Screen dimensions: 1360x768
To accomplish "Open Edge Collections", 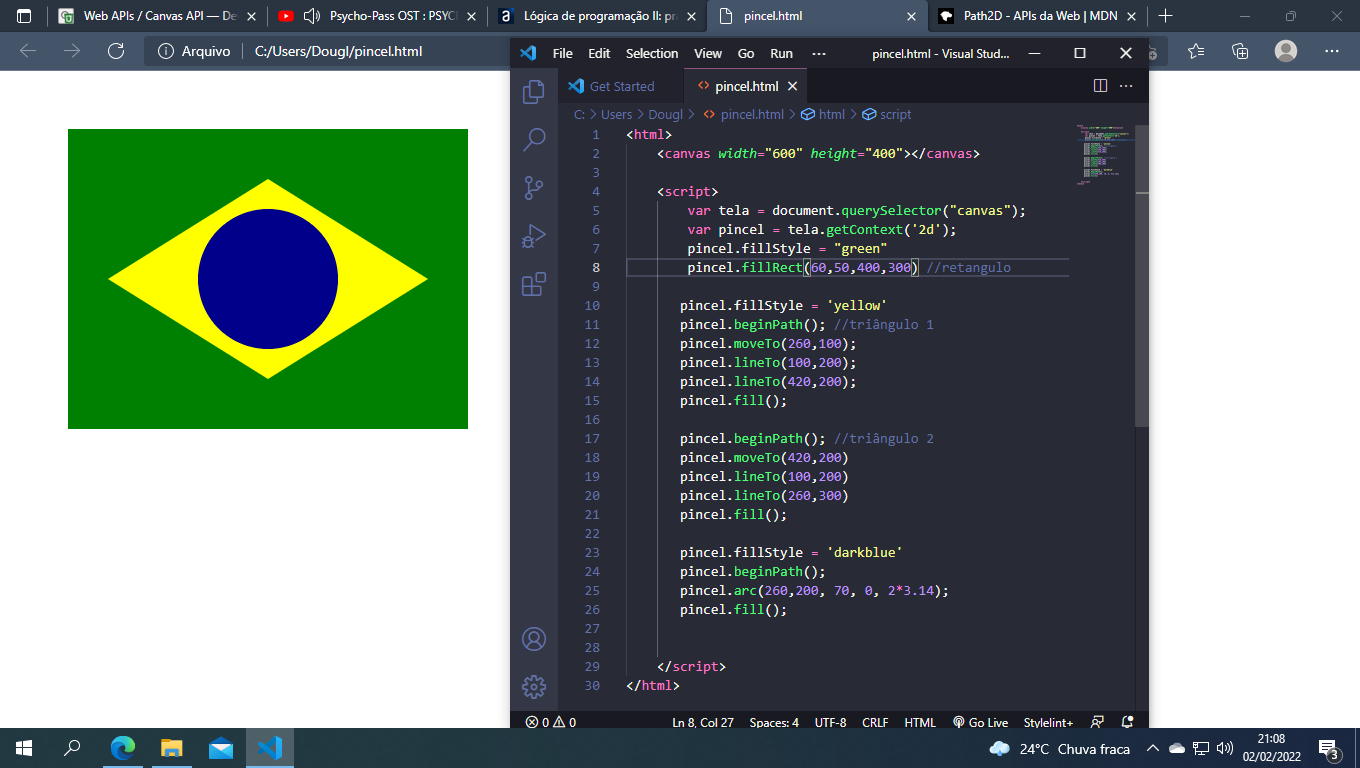I will pyautogui.click(x=1240, y=51).
